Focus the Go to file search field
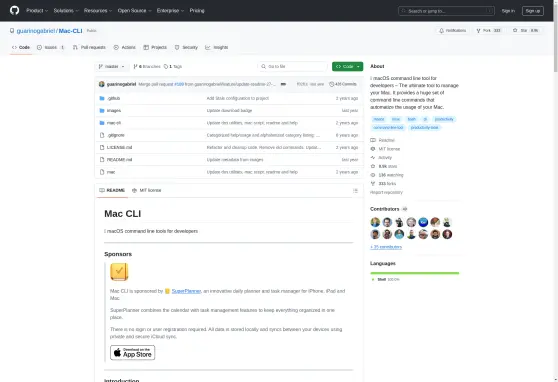This screenshot has width=558, height=382. (293, 67)
